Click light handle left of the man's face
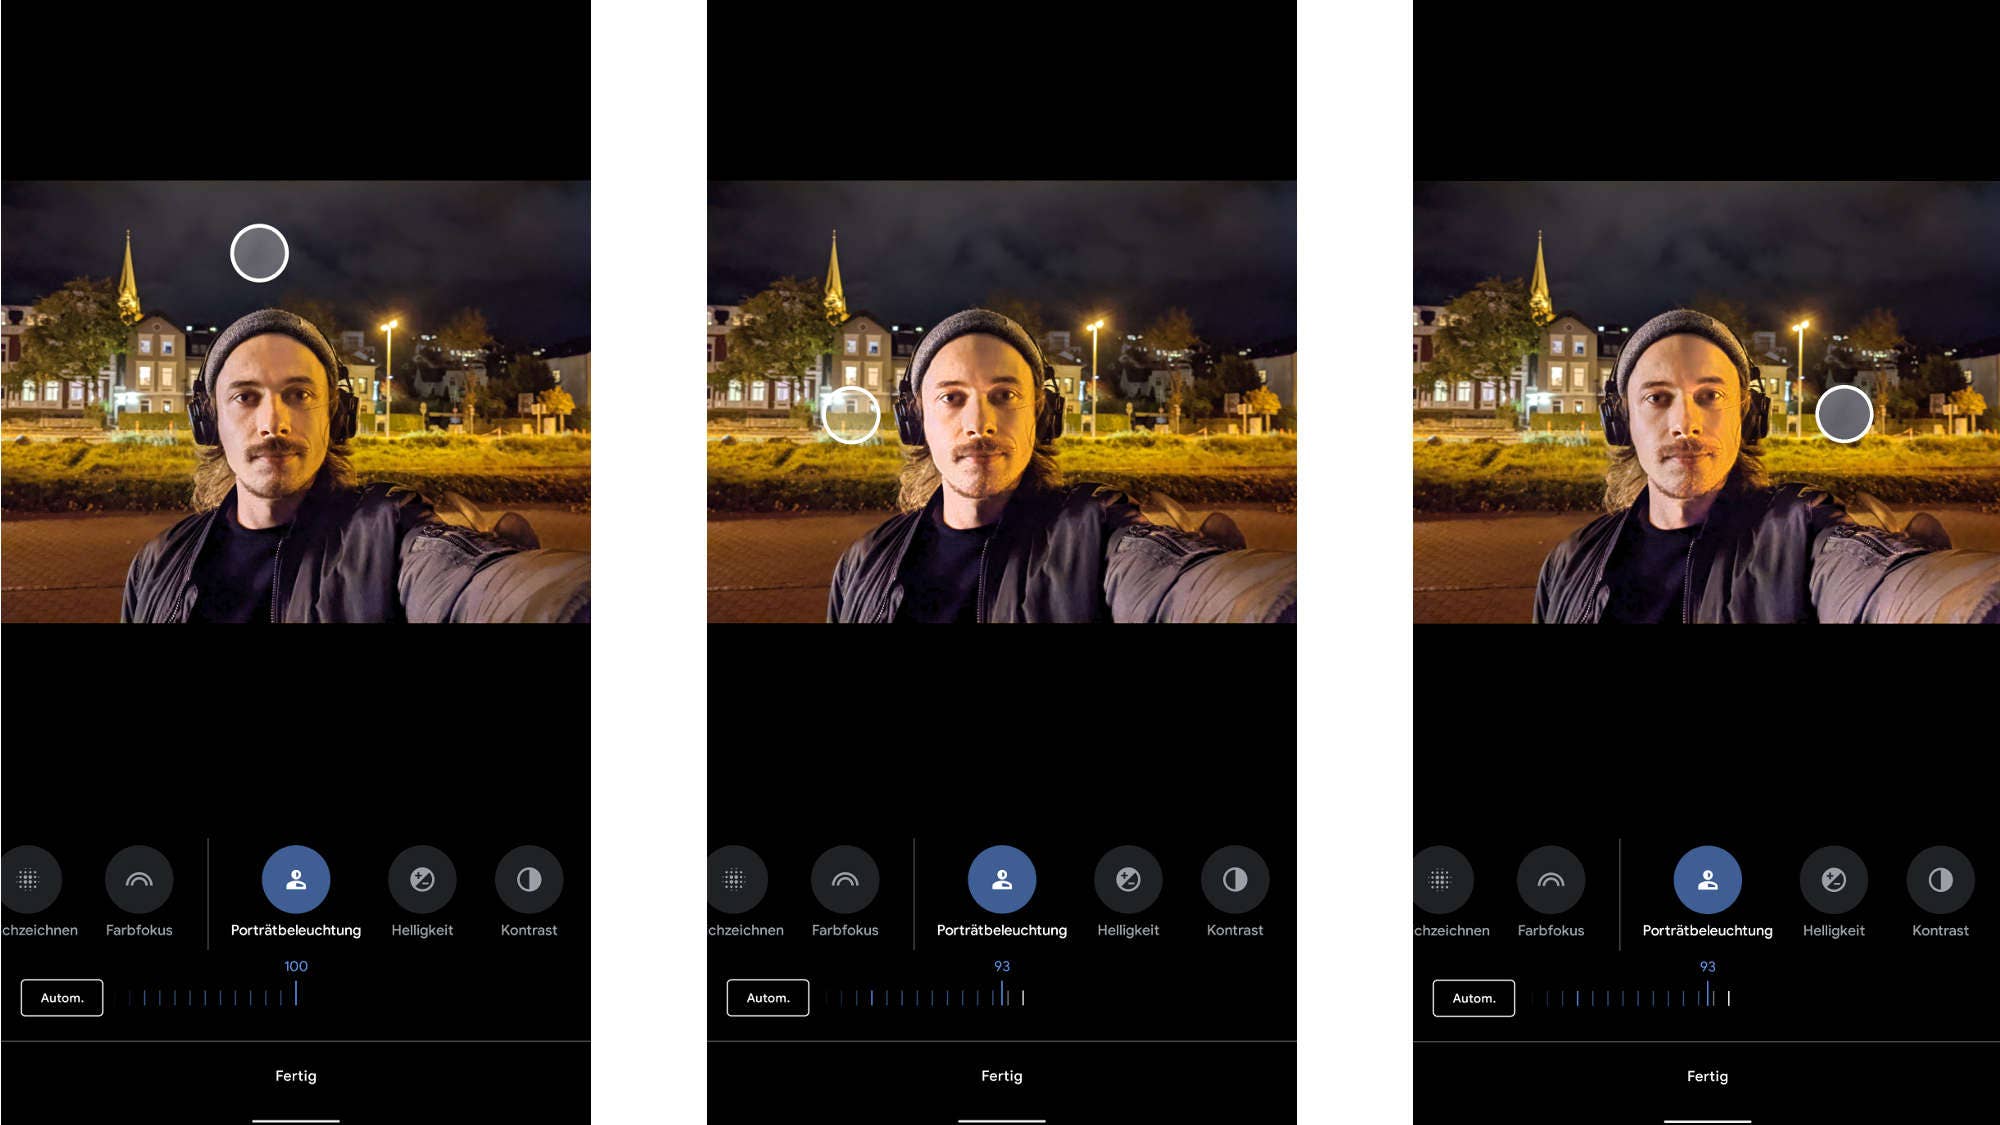The height and width of the screenshot is (1125, 2000). coord(851,414)
